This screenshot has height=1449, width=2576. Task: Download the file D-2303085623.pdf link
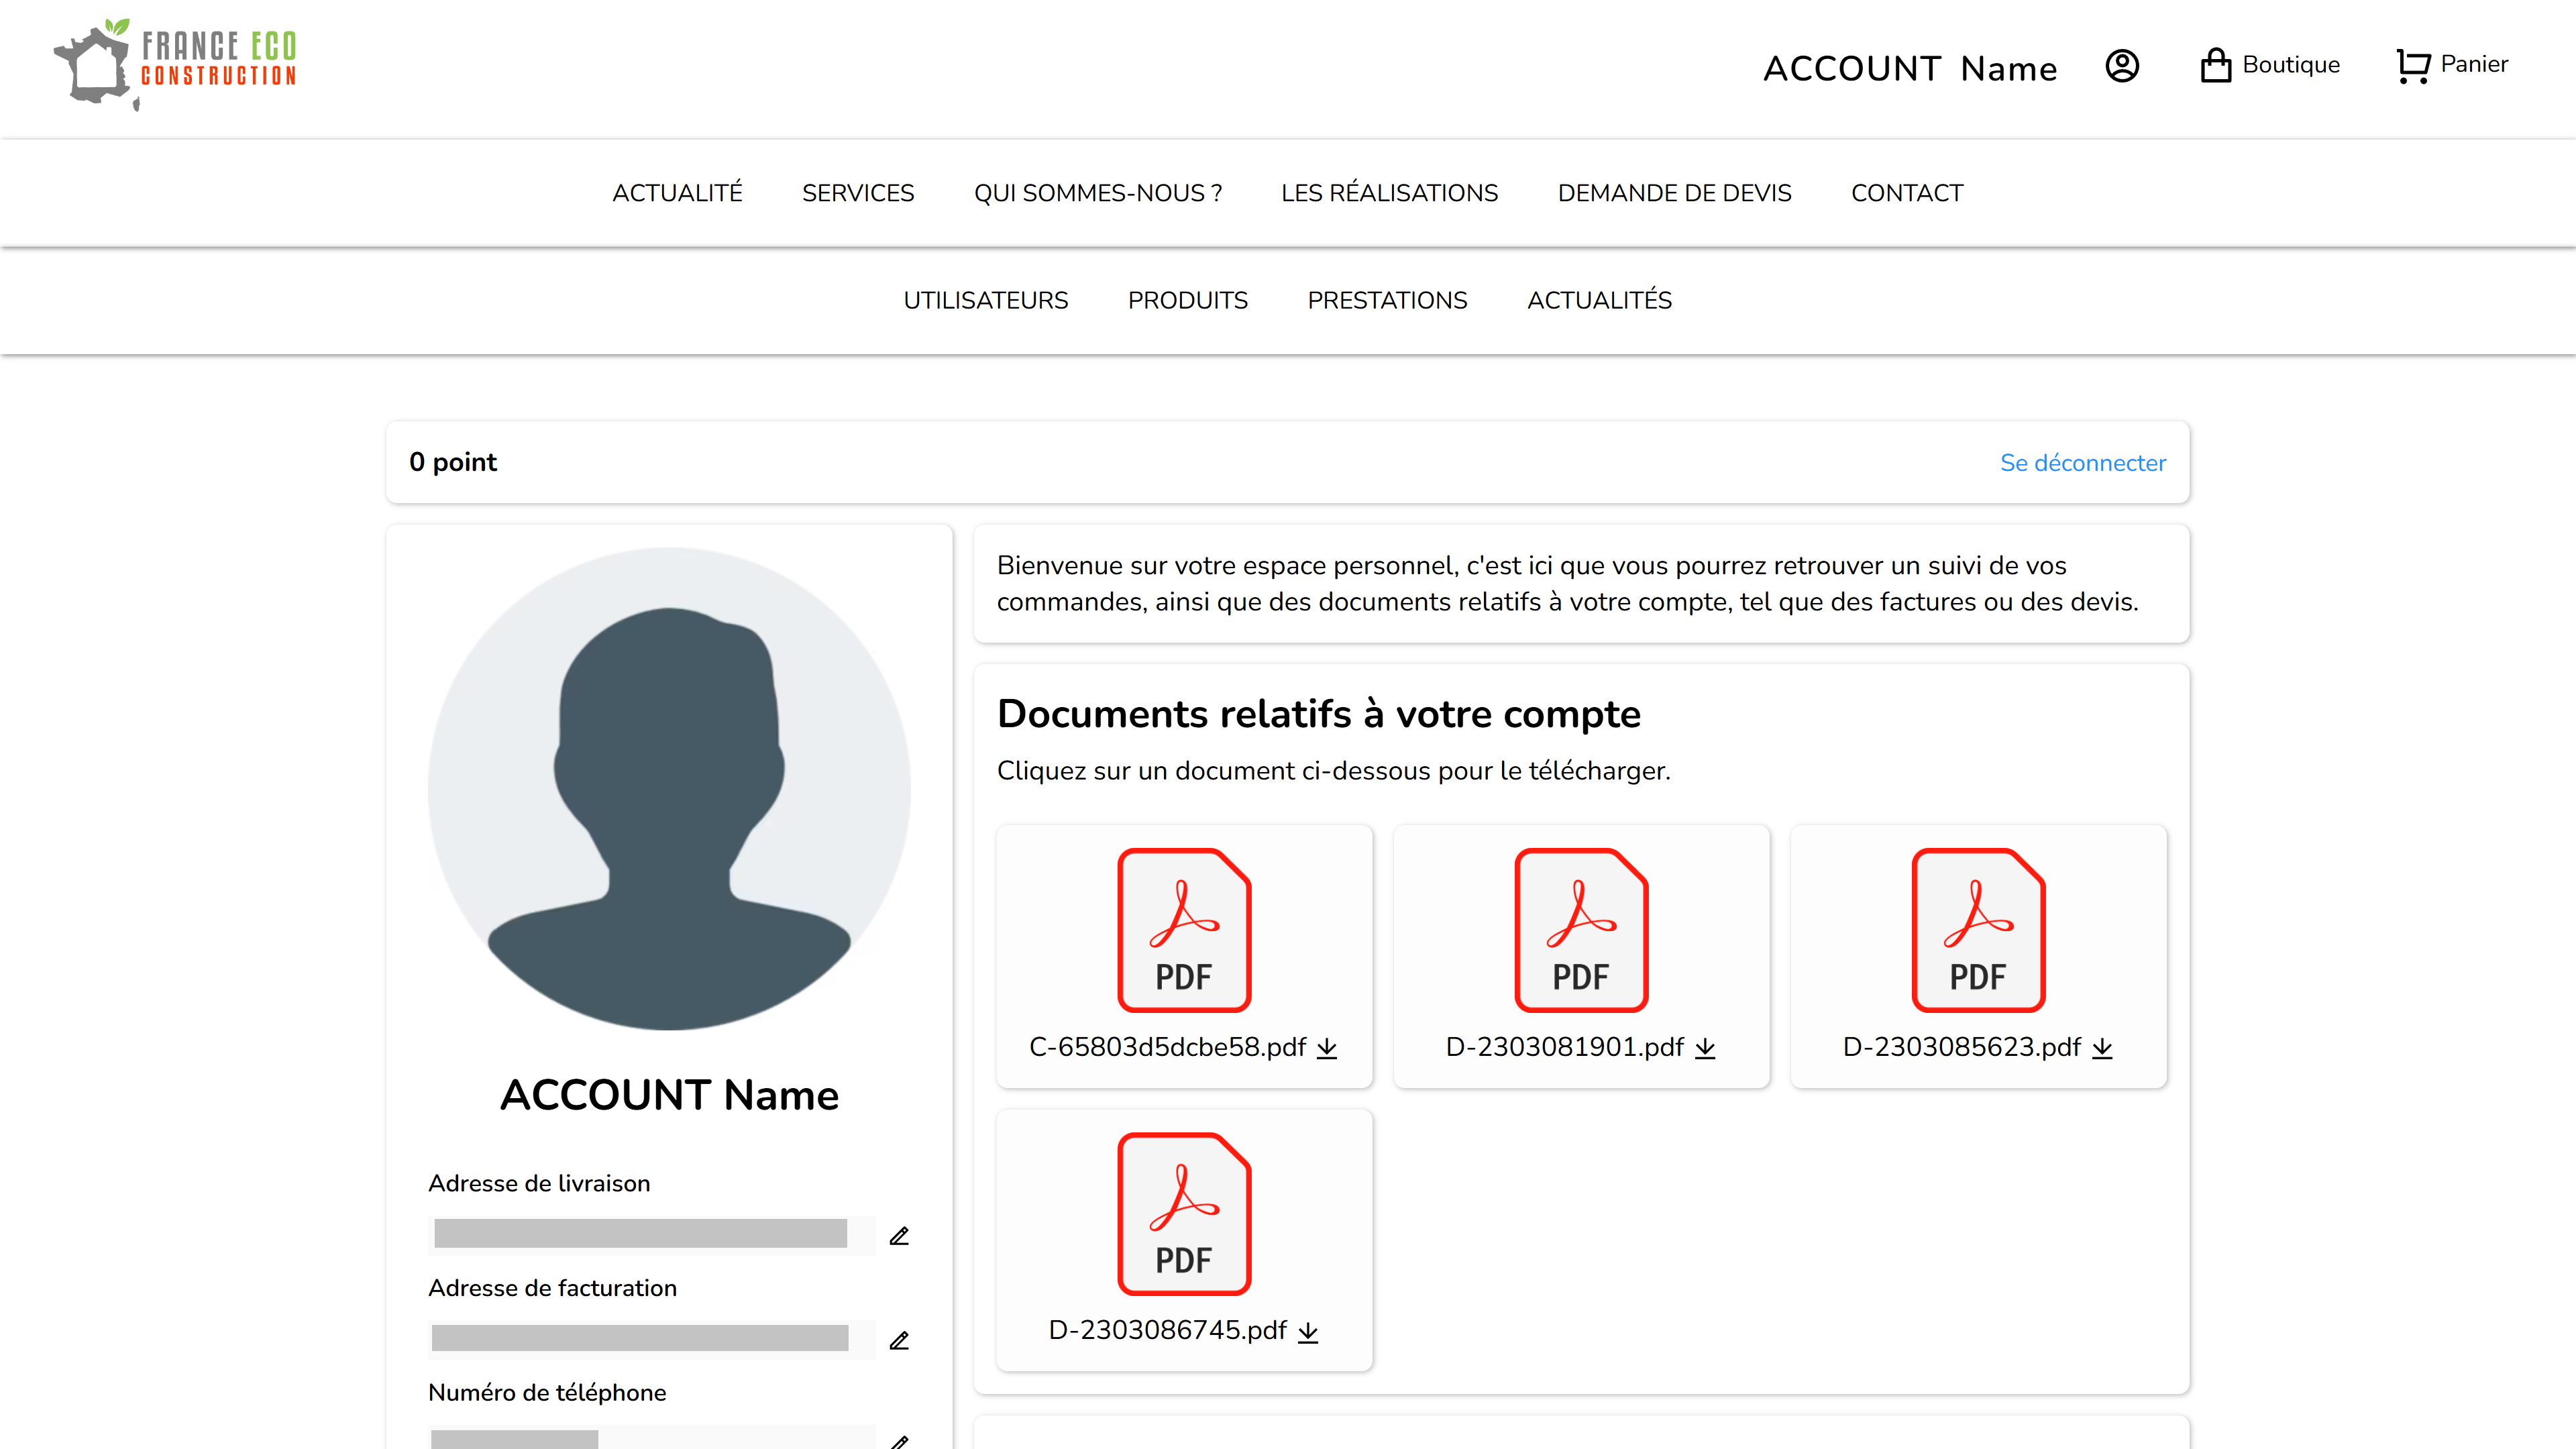pos(1961,1047)
